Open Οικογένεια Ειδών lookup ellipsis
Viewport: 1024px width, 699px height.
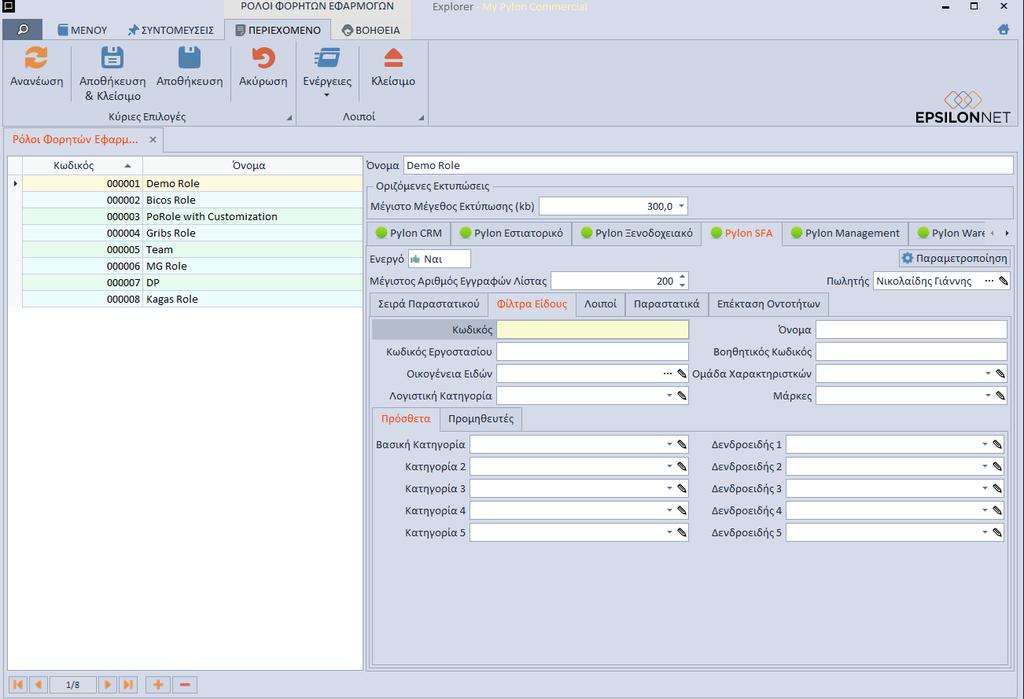point(667,374)
